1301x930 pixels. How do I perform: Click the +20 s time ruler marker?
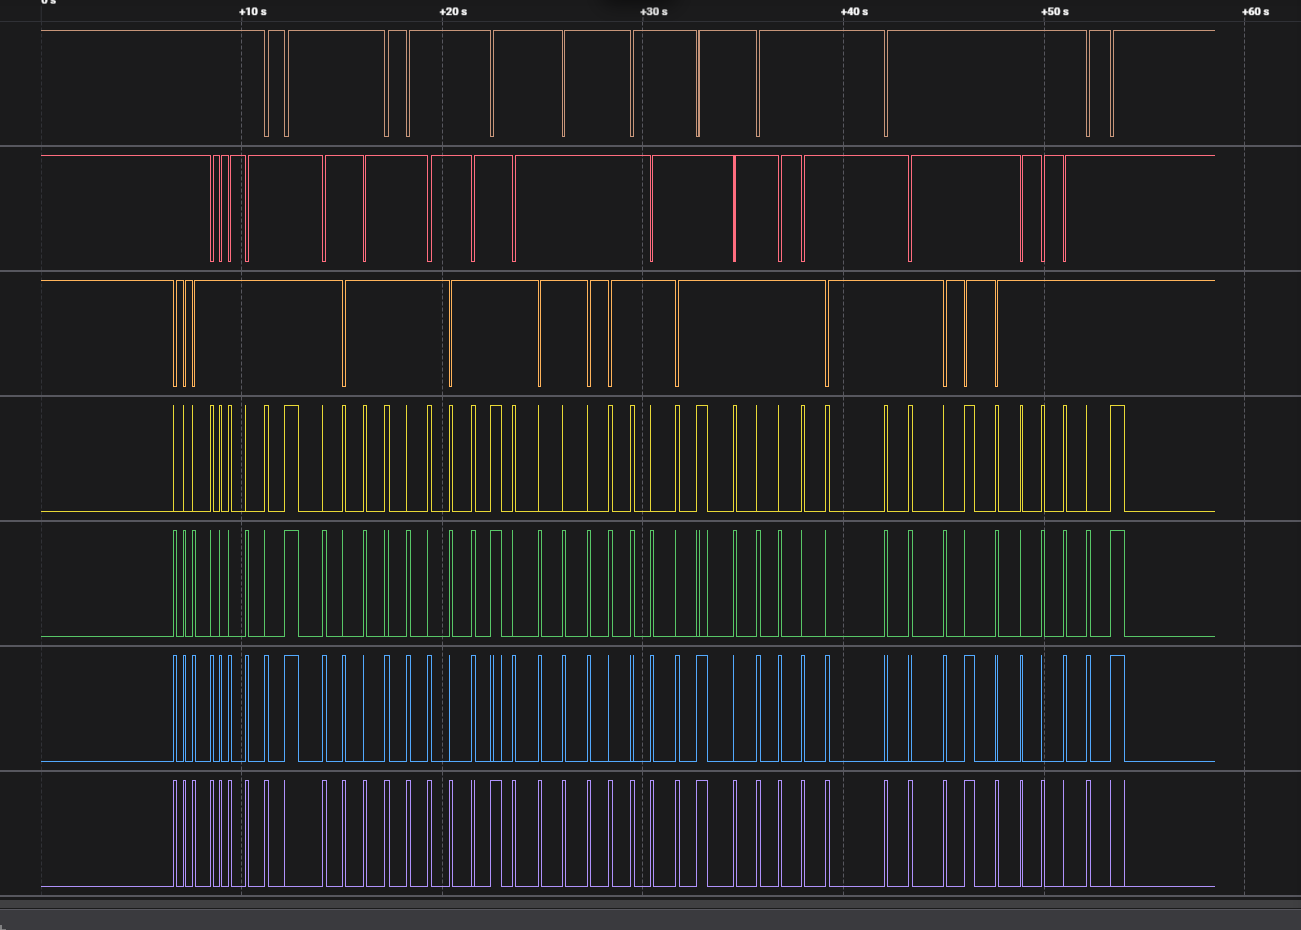point(453,12)
